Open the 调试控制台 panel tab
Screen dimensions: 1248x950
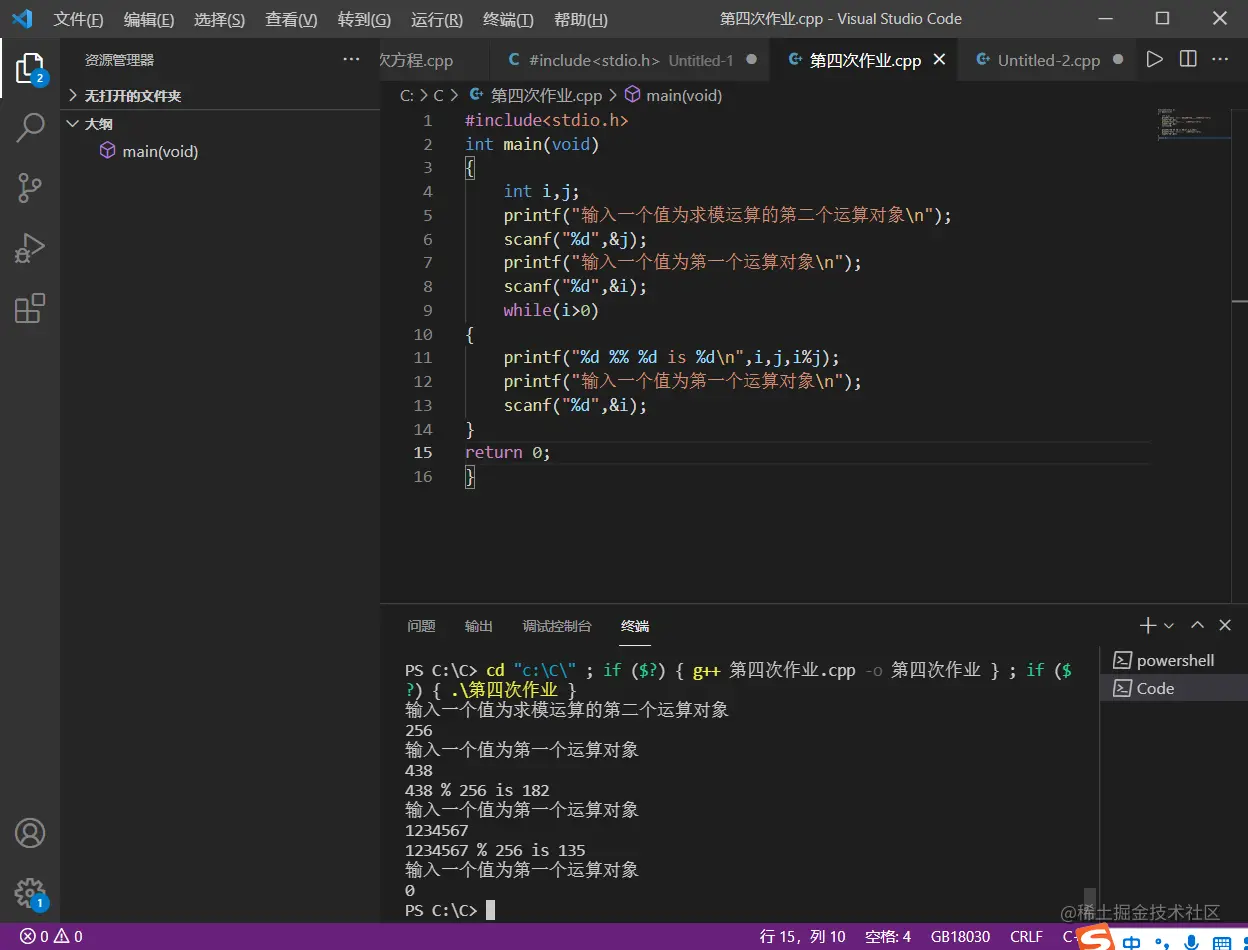pyautogui.click(x=557, y=626)
